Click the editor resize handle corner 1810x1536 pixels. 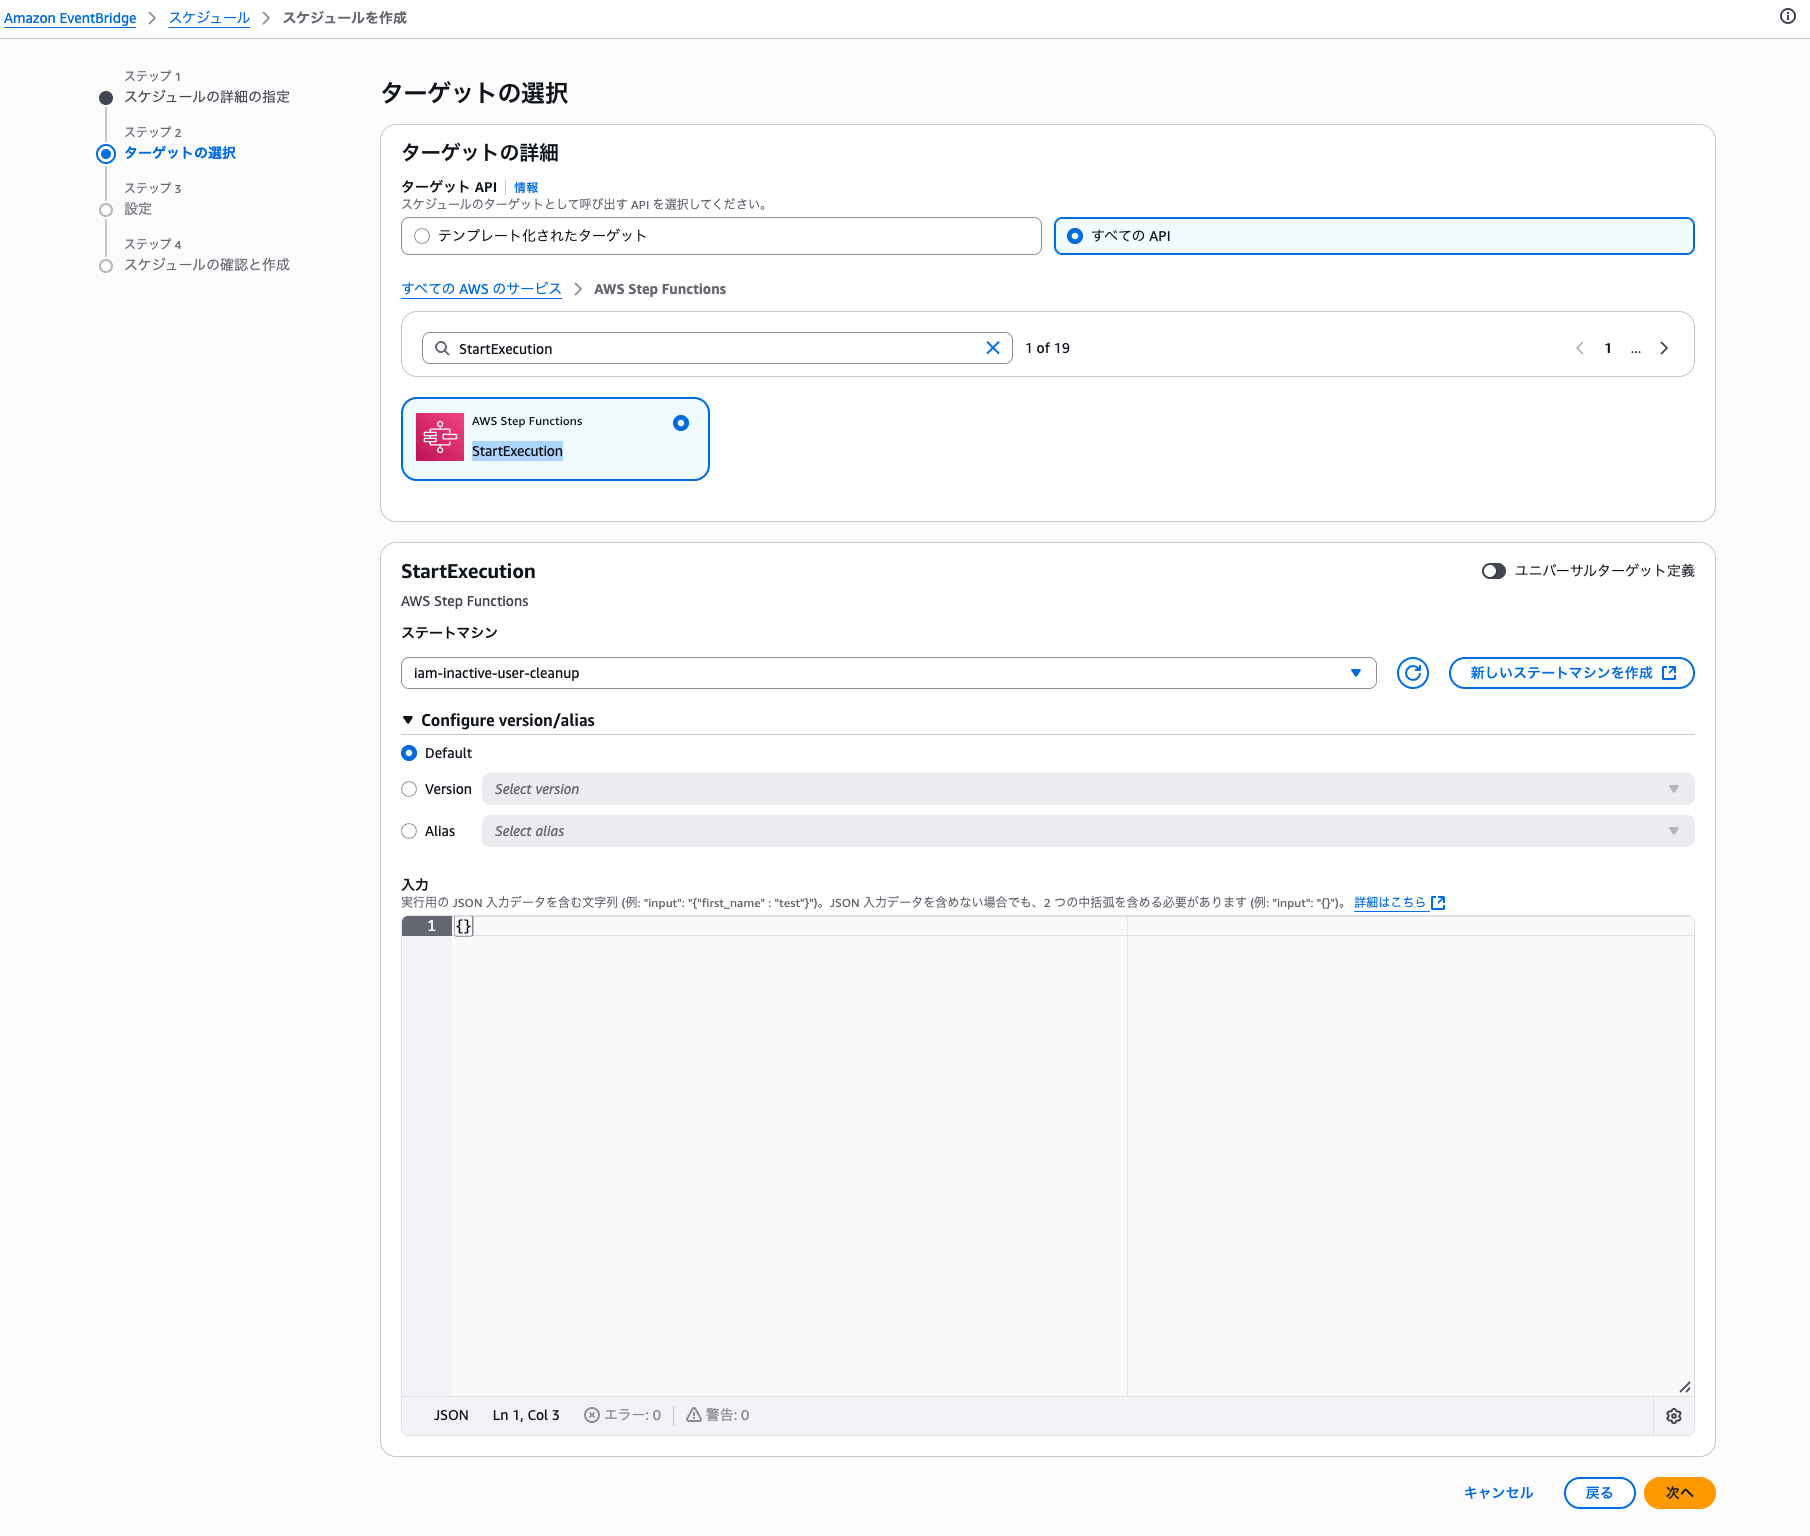coord(1685,1387)
